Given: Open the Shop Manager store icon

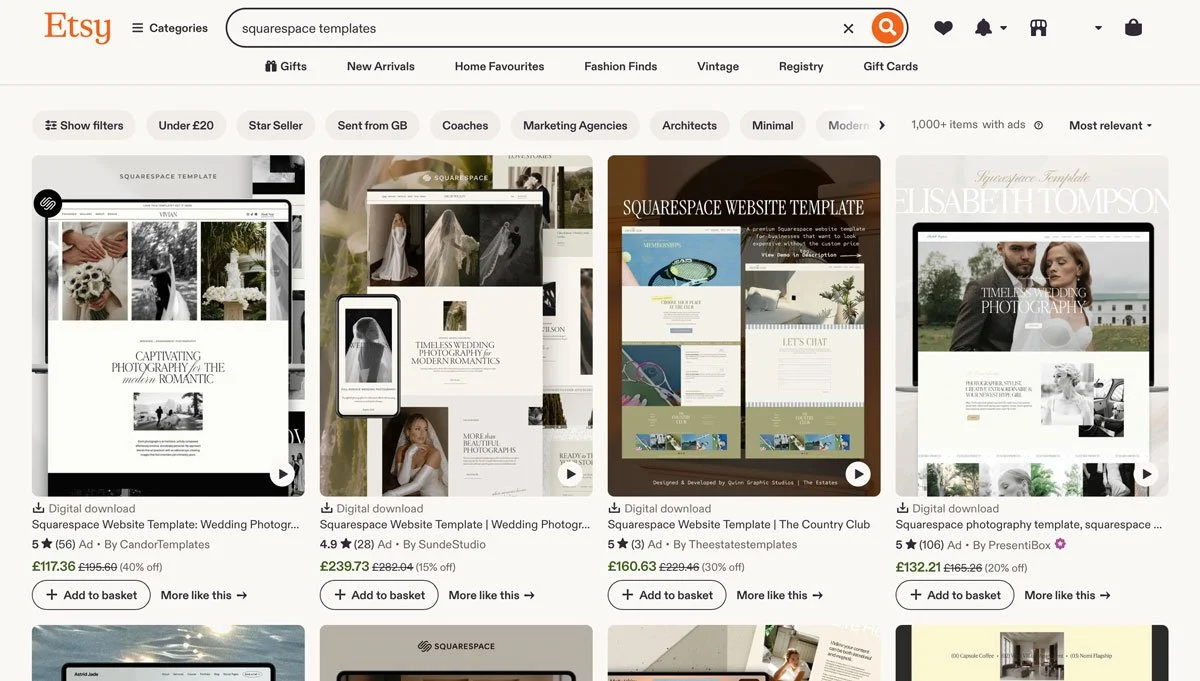Looking at the screenshot, I should point(1038,28).
